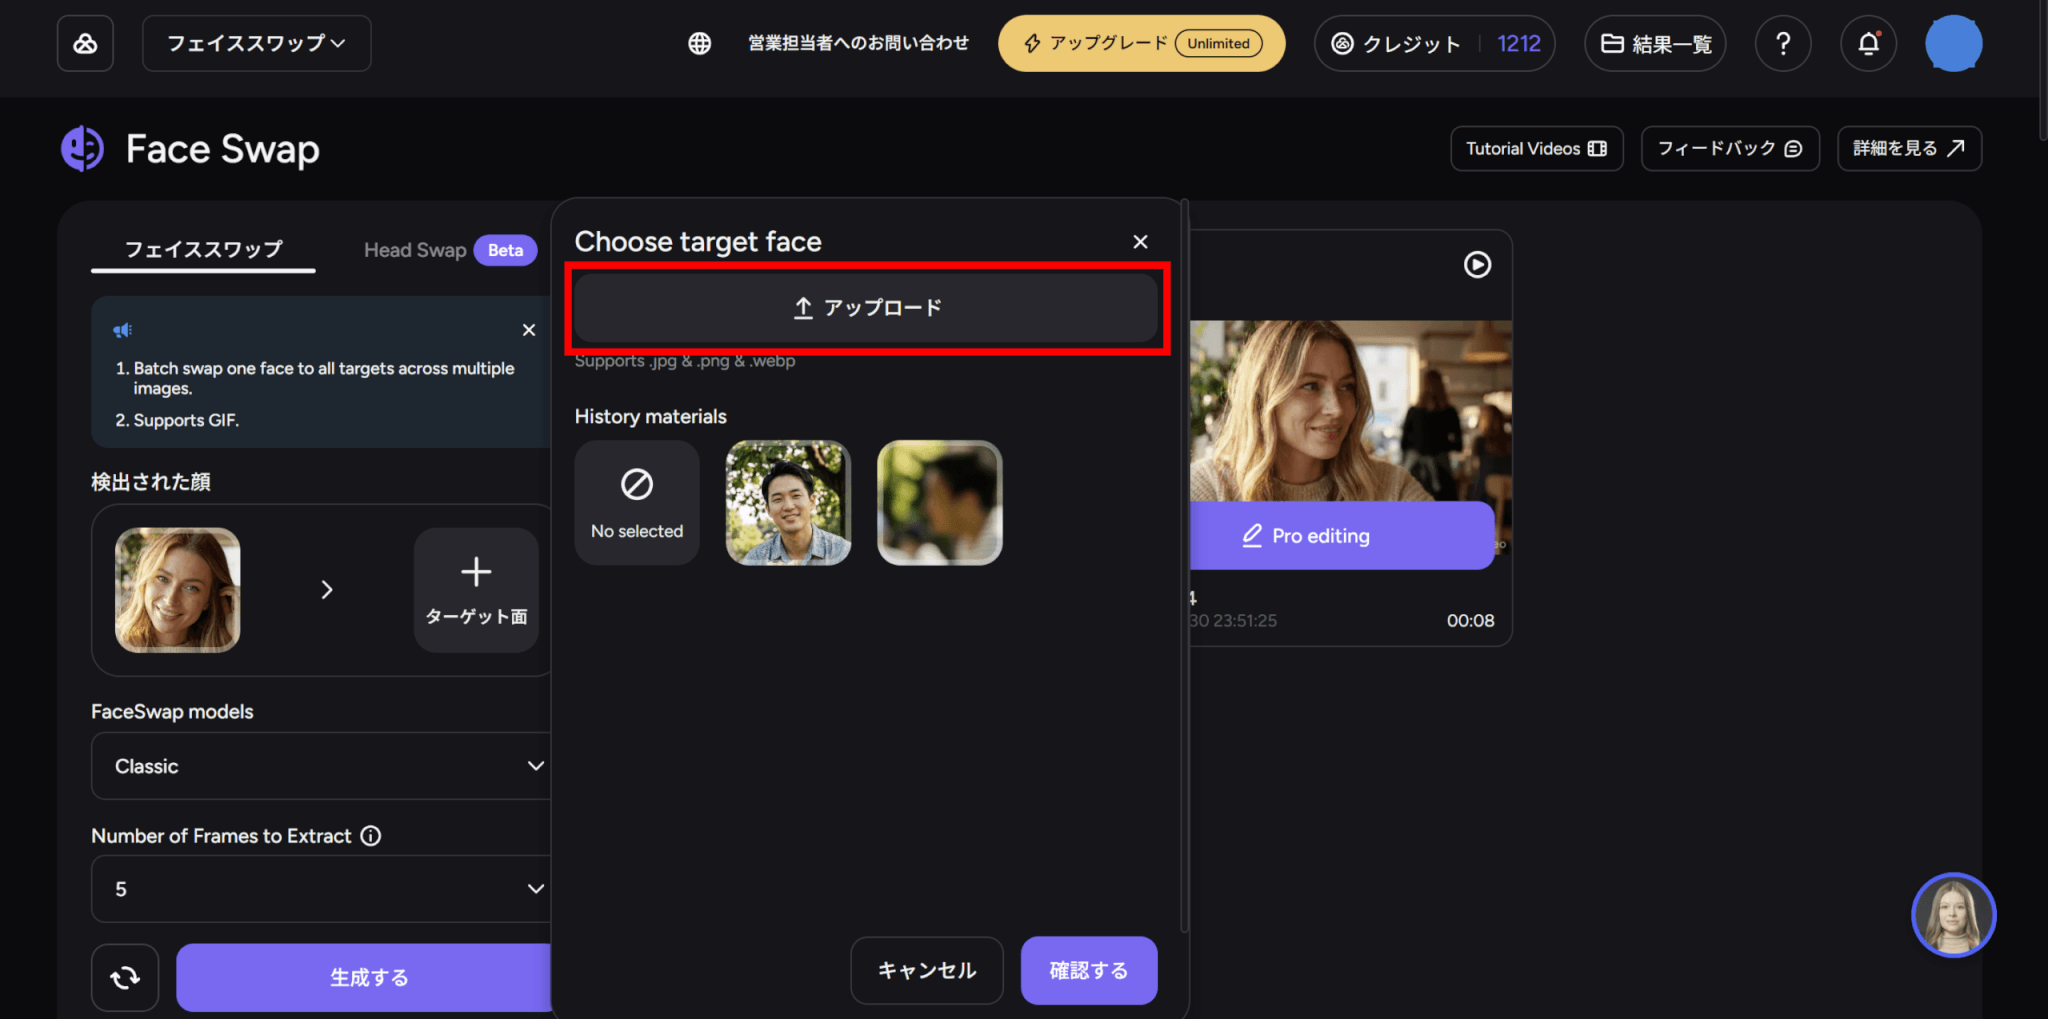2048x1019 pixels.
Task: Open the help question mark icon
Action: pos(1783,43)
